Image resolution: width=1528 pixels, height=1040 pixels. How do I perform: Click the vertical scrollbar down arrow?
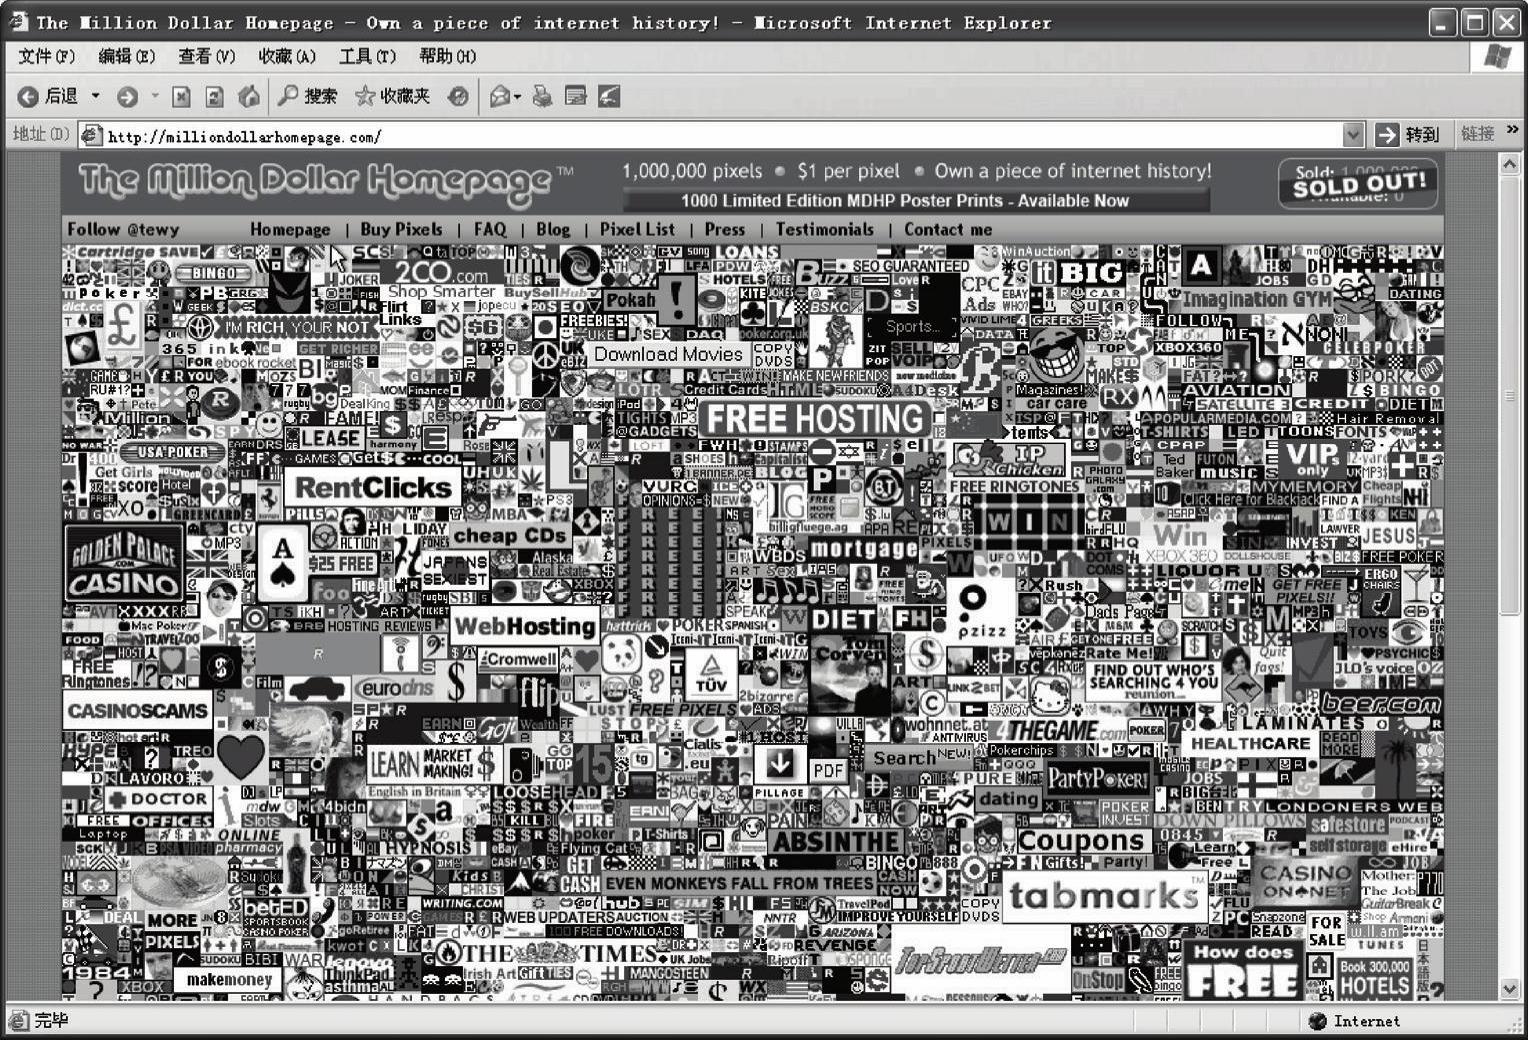click(x=1510, y=988)
